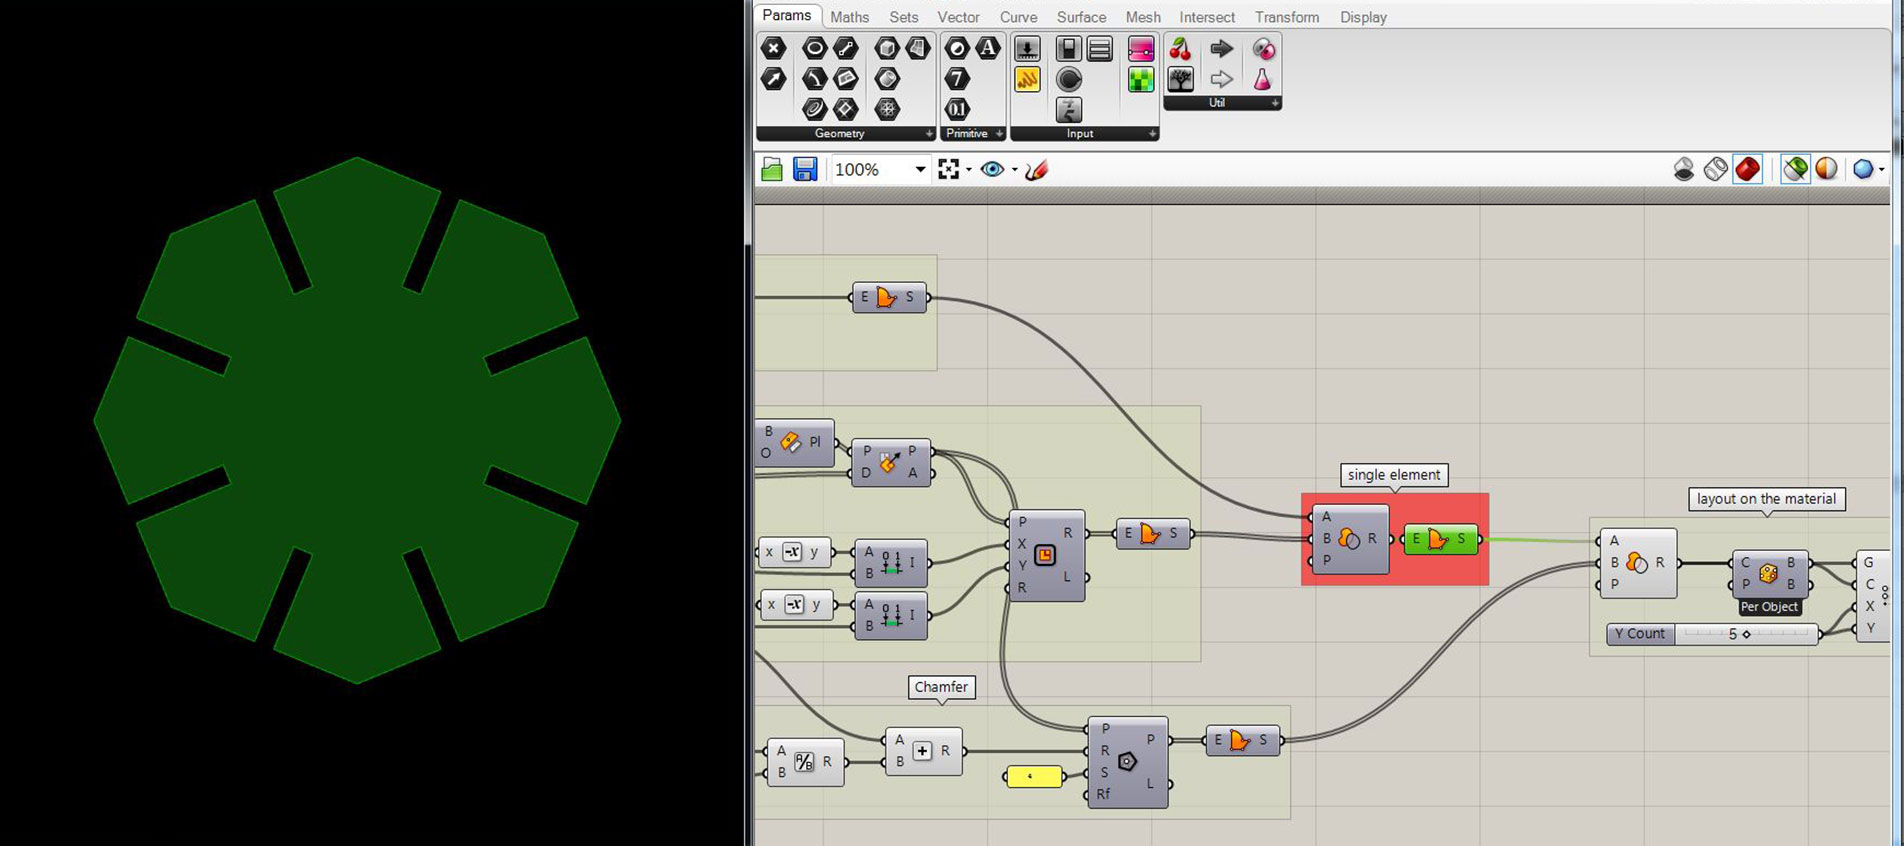Choose the pink flask icon in Util
Screen dimensions: 1904x846
coord(1263,79)
